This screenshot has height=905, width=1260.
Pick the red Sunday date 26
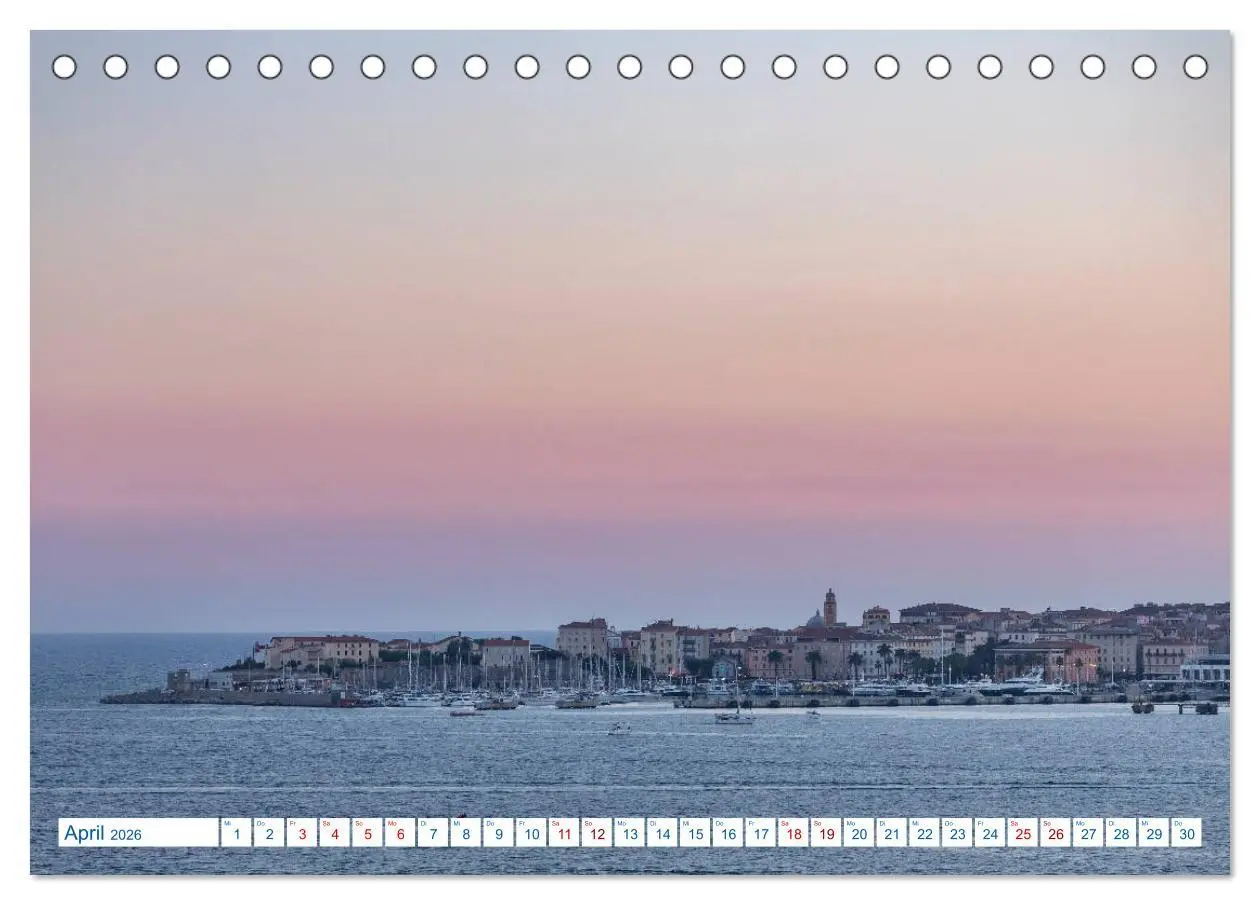1055,833
